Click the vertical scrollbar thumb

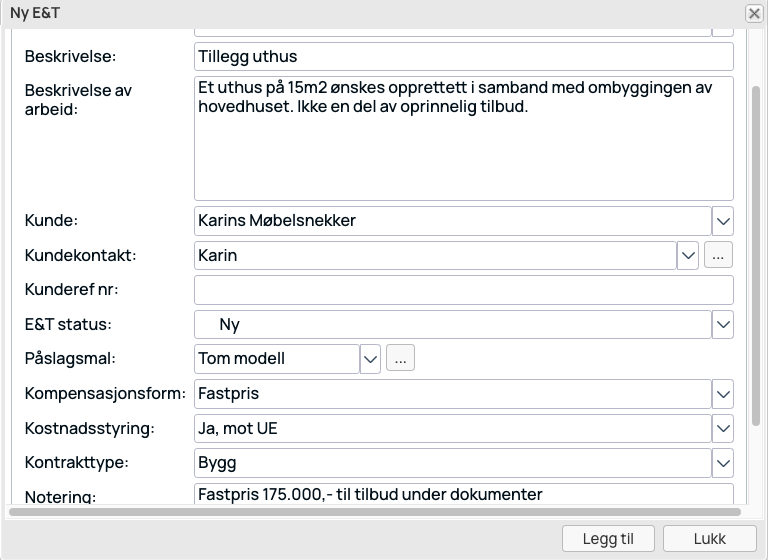tap(756, 256)
